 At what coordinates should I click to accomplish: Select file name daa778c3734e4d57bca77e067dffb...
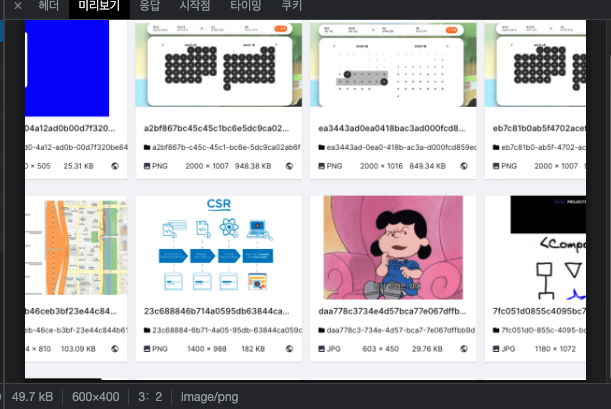pos(392,311)
